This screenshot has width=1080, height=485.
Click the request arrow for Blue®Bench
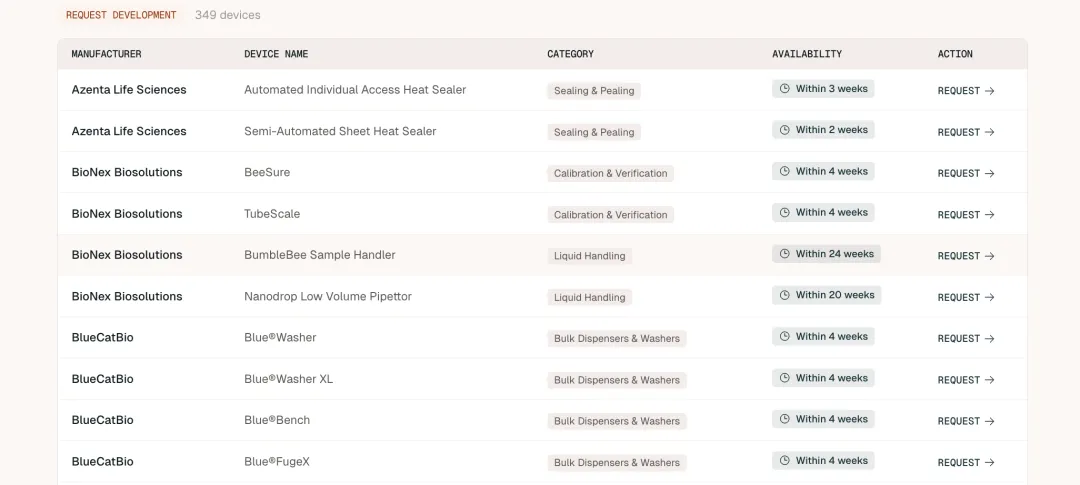click(989, 421)
